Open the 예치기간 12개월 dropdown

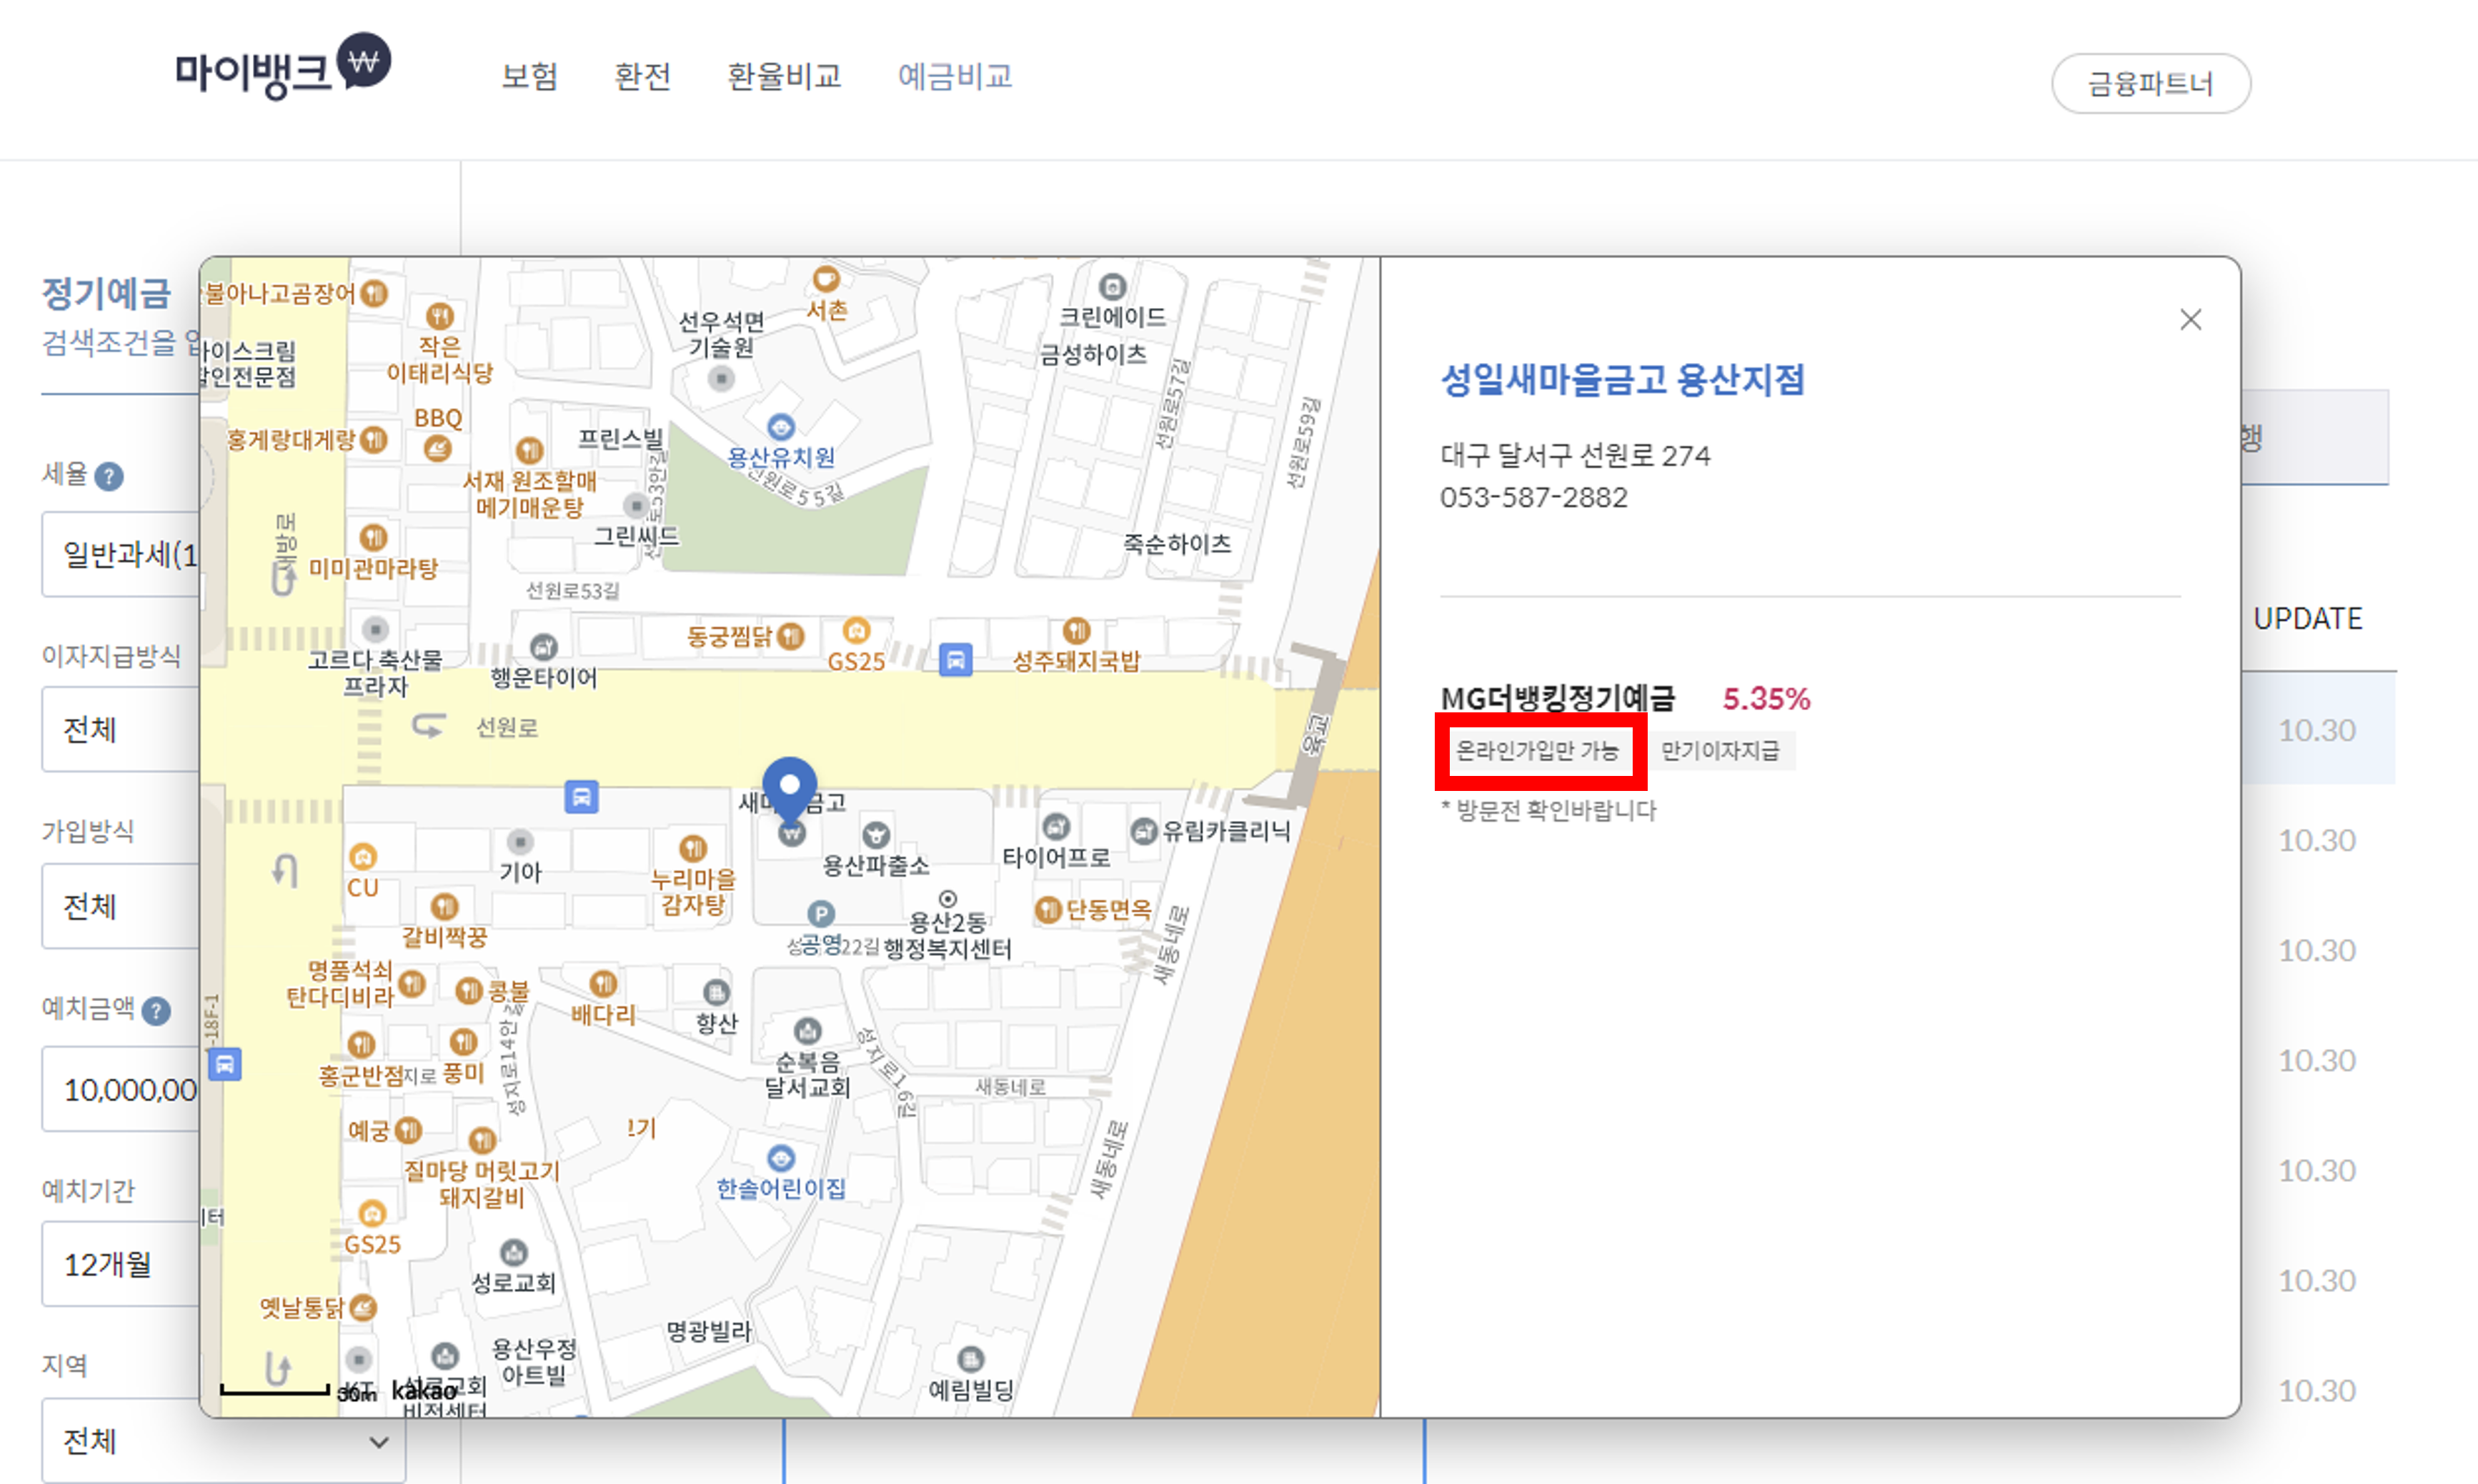(121, 1264)
